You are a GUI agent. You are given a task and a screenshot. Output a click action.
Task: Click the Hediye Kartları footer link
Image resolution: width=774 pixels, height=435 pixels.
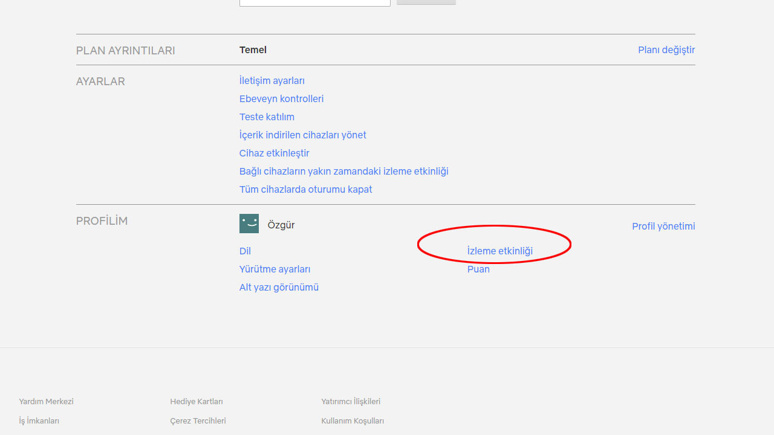196,402
